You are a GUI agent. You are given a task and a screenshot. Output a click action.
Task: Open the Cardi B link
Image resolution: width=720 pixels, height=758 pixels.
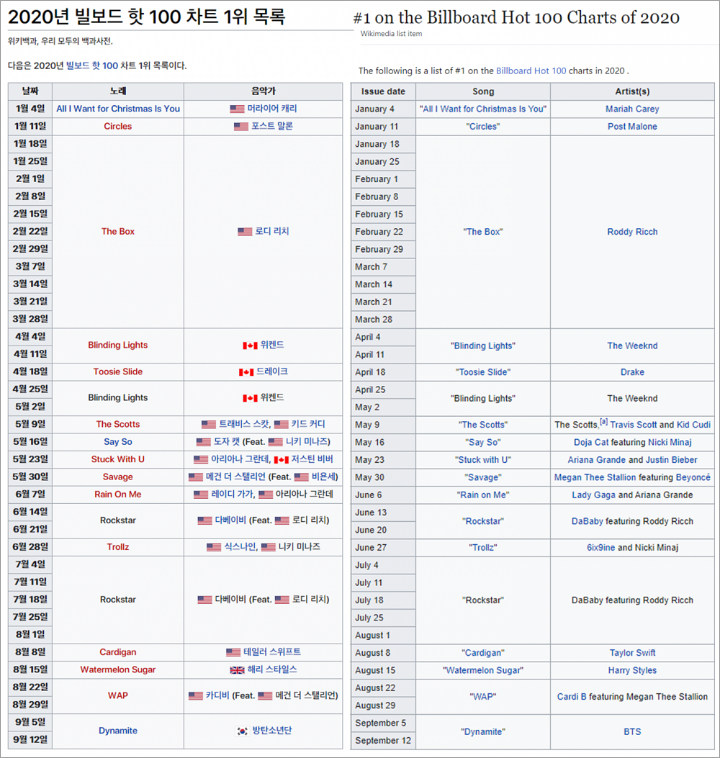[572, 697]
